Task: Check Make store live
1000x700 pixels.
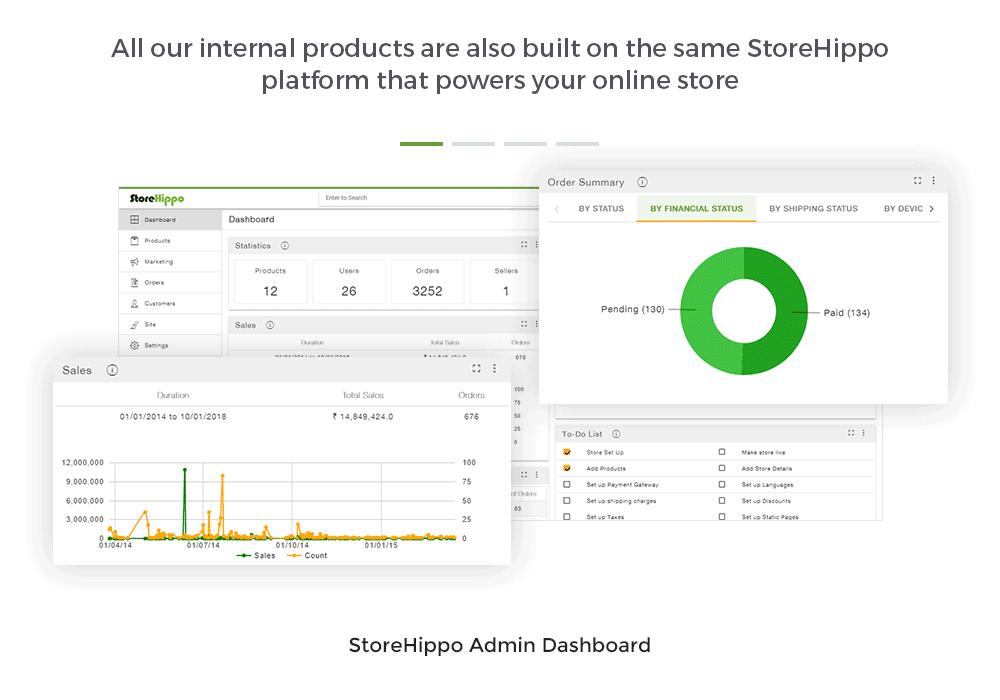Action: (722, 452)
